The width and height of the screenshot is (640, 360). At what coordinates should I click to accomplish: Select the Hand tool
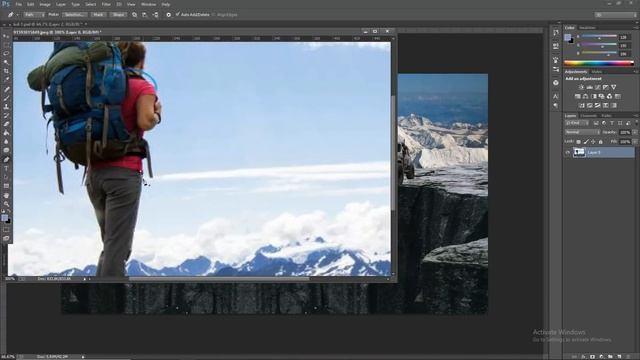pyautogui.click(x=6, y=196)
